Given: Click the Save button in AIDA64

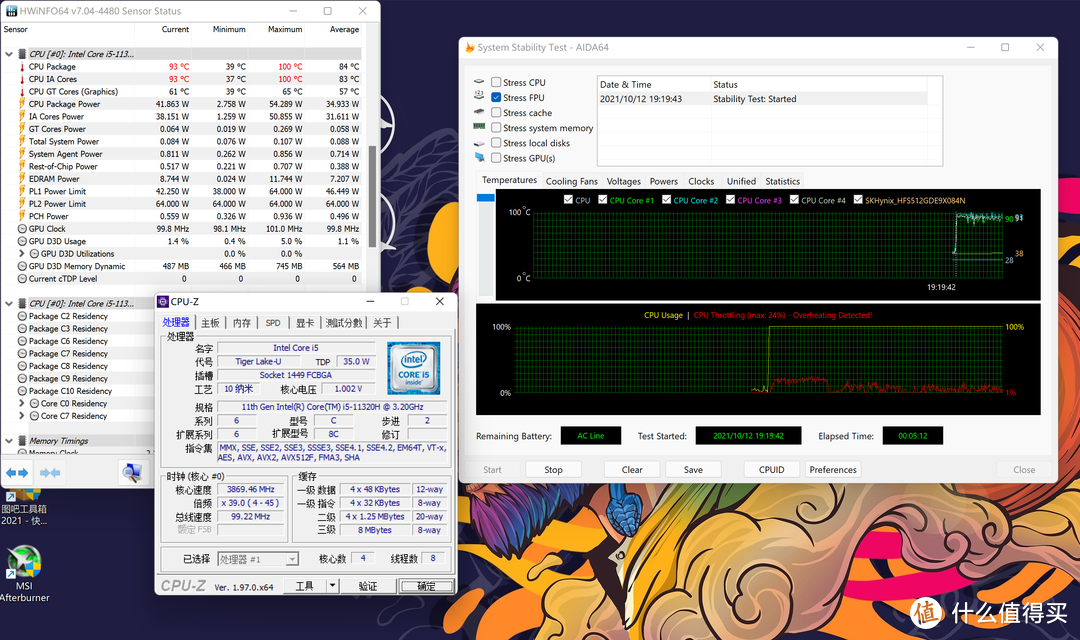Looking at the screenshot, I should coord(693,470).
